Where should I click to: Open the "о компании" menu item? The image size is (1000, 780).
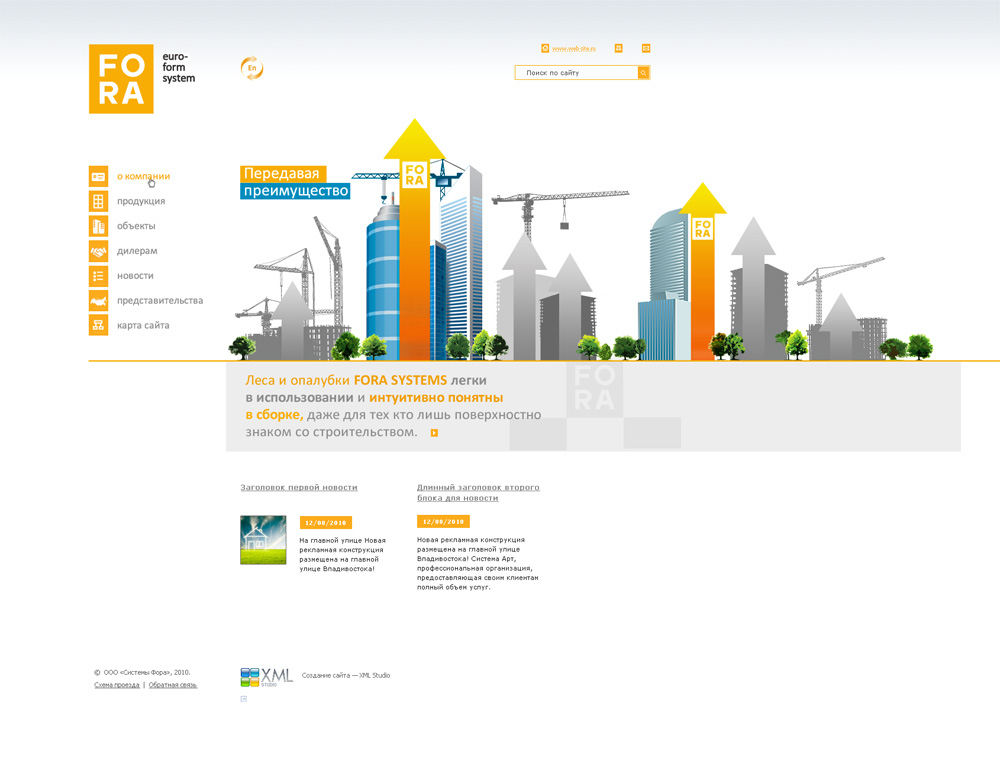141,176
